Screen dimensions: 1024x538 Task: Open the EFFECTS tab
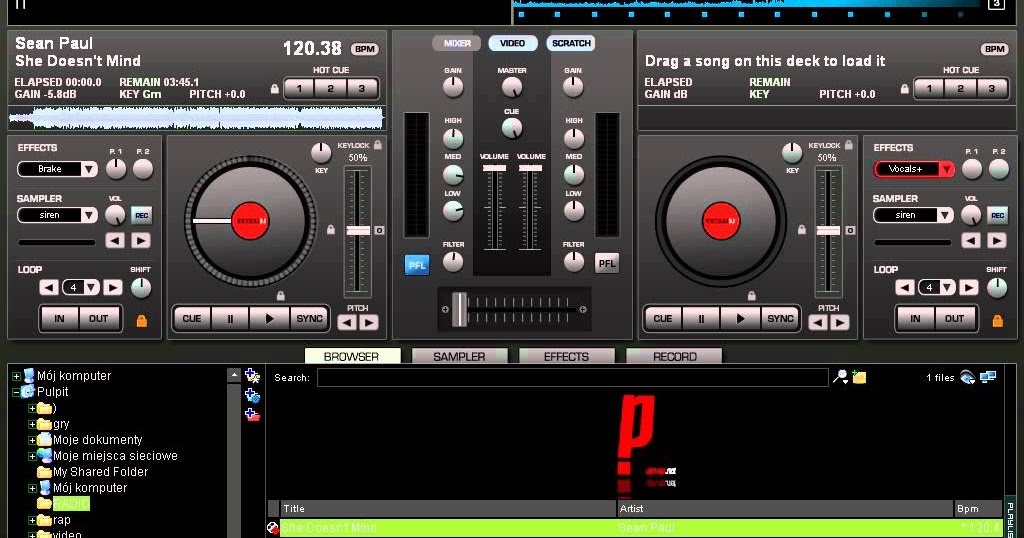tap(566, 356)
